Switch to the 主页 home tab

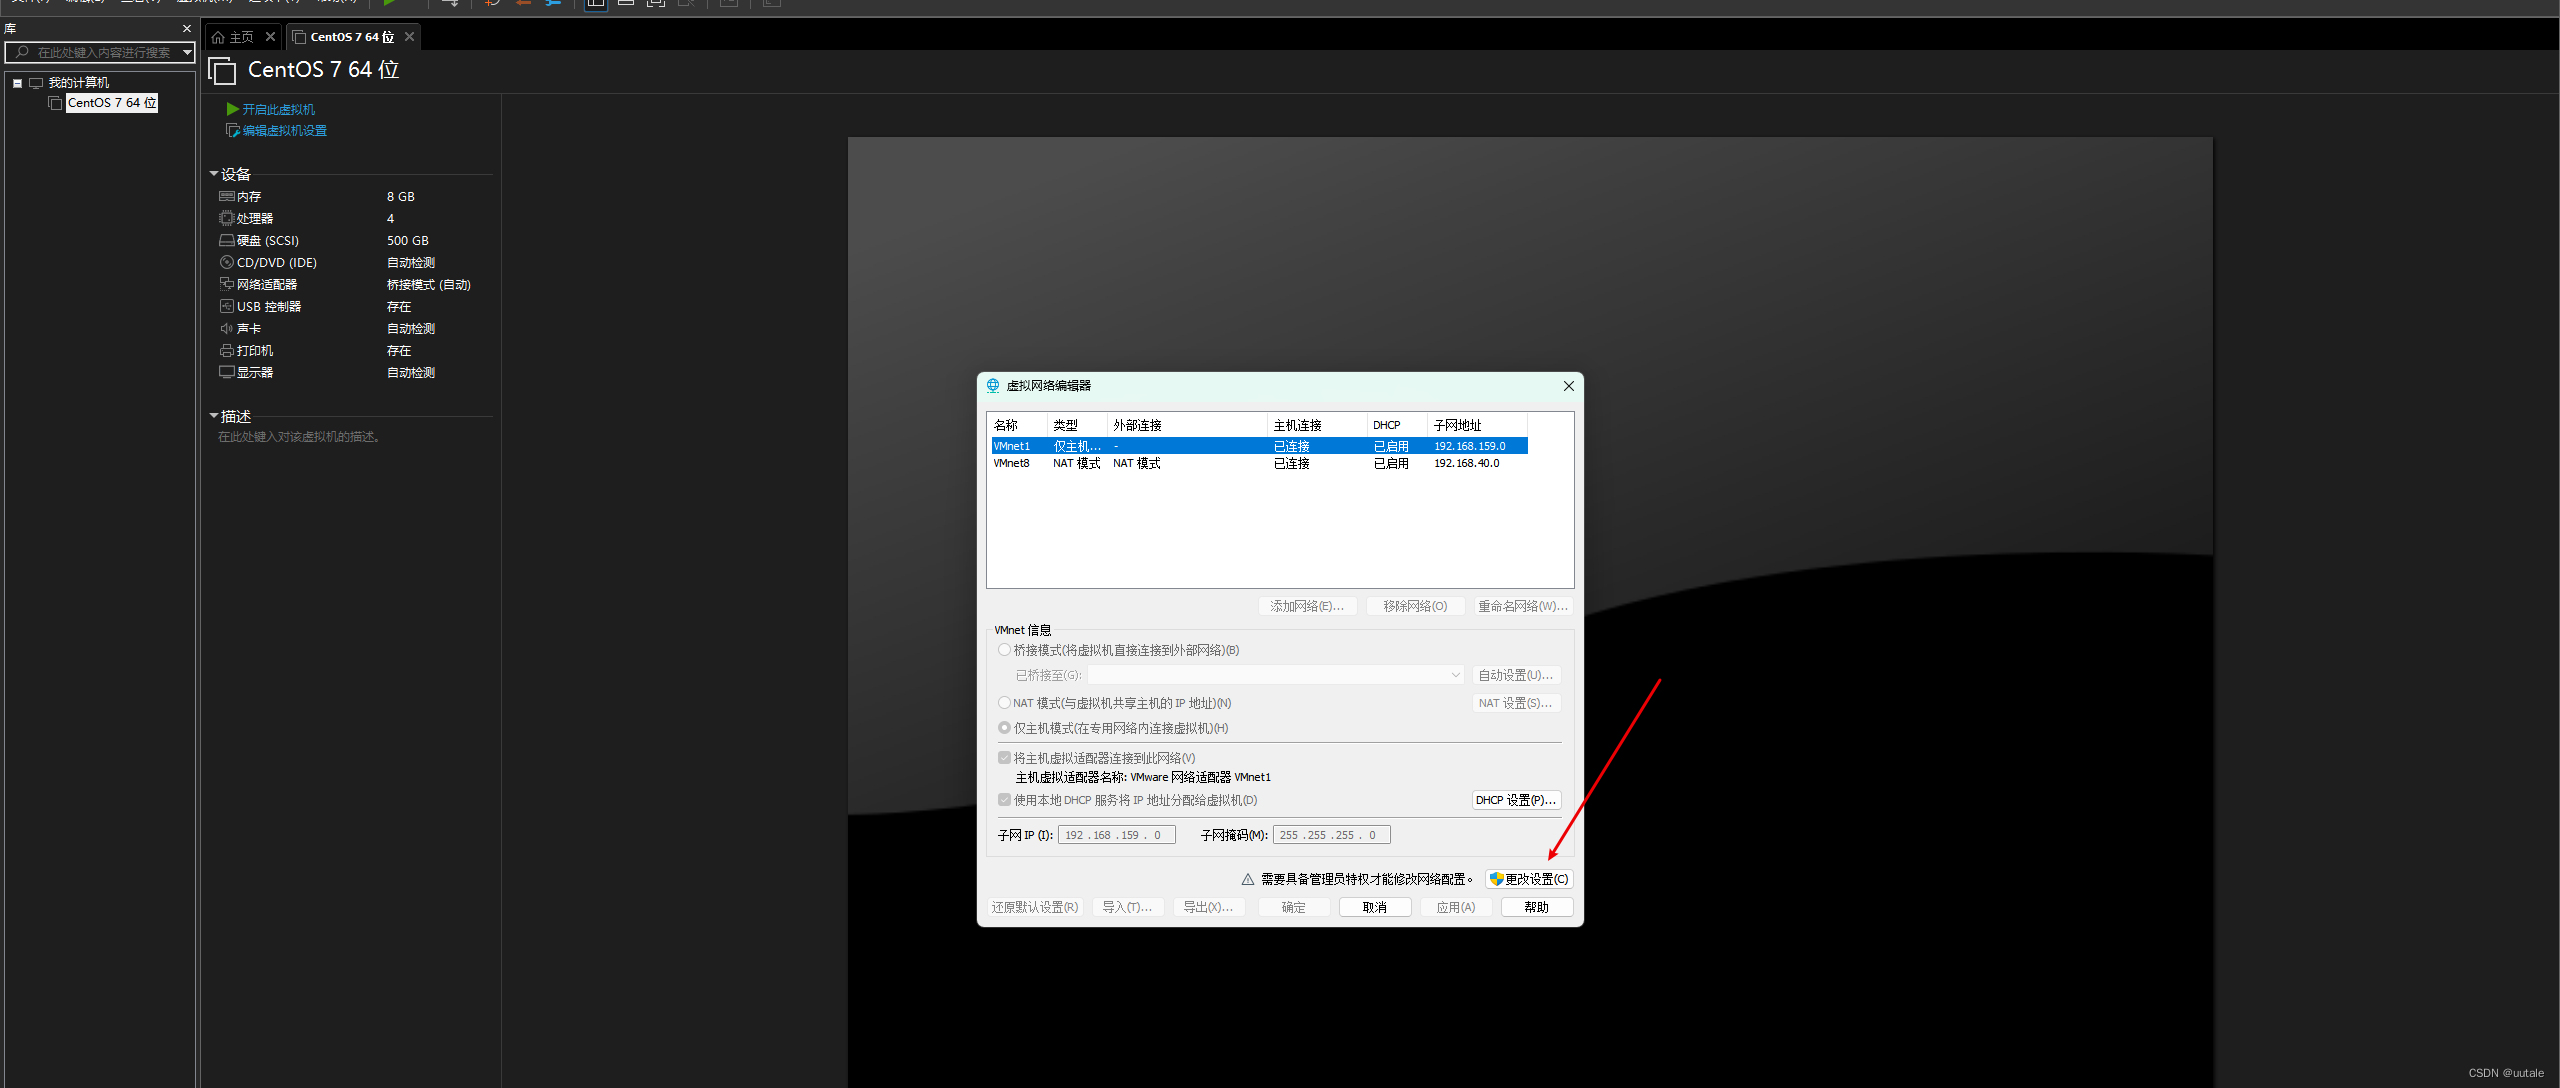(x=241, y=37)
